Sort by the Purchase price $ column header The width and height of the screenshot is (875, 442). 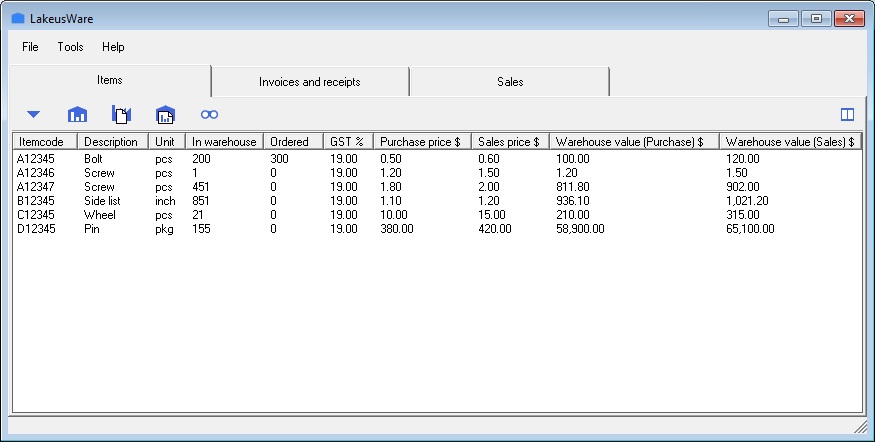pyautogui.click(x=422, y=142)
